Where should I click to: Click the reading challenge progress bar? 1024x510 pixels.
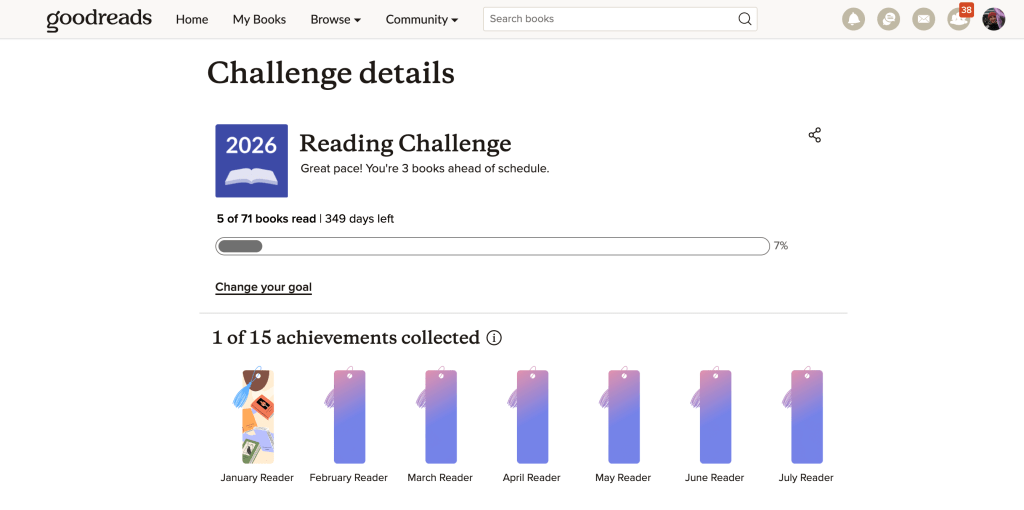[492, 246]
